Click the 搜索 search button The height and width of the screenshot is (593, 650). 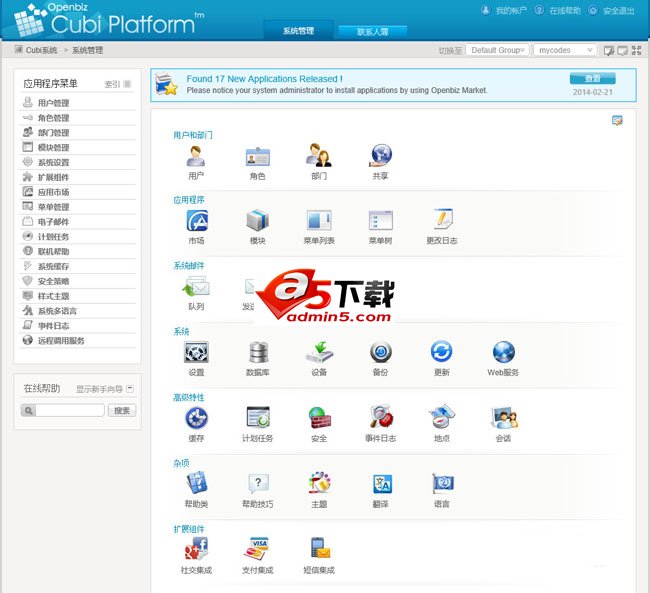pyautogui.click(x=122, y=411)
